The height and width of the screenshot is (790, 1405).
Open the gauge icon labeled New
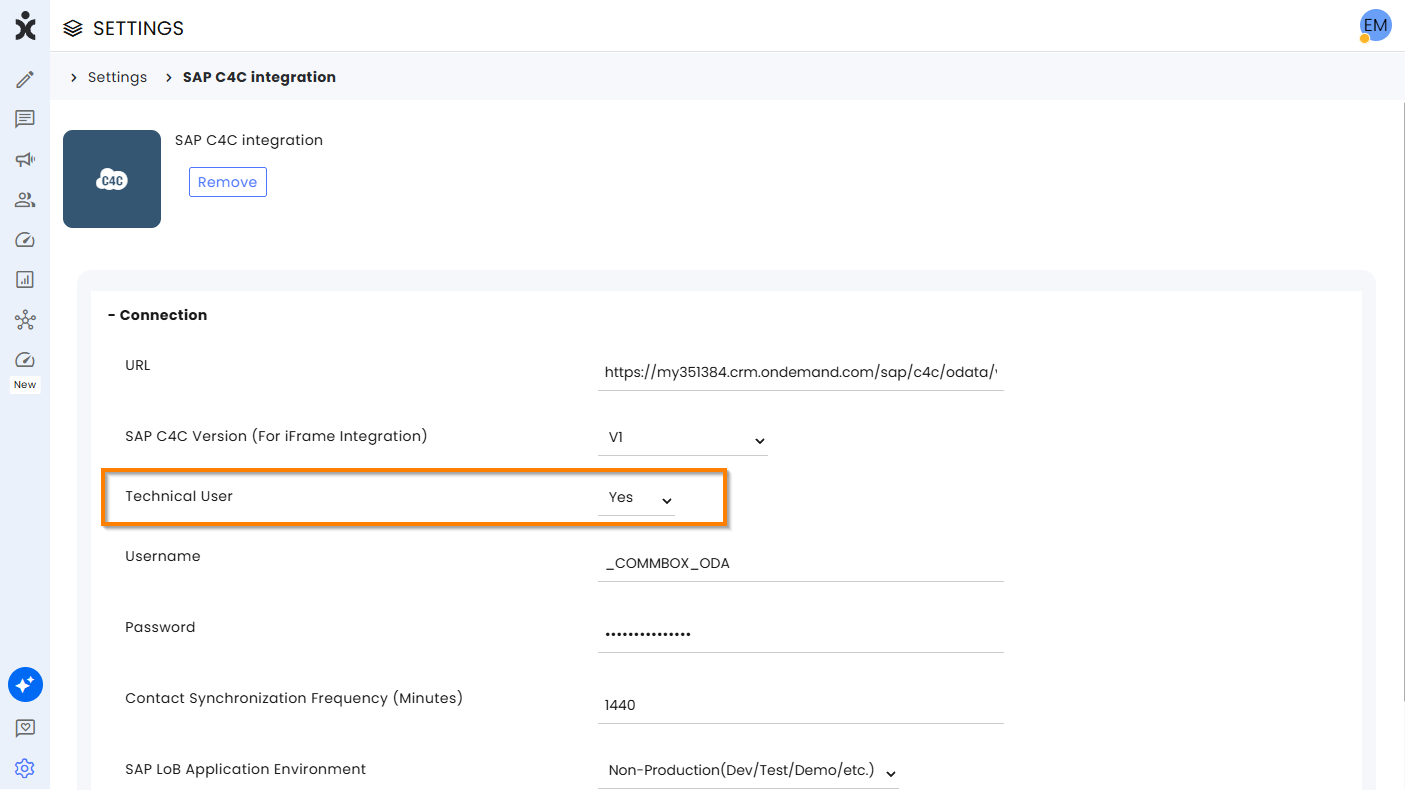tap(25, 360)
